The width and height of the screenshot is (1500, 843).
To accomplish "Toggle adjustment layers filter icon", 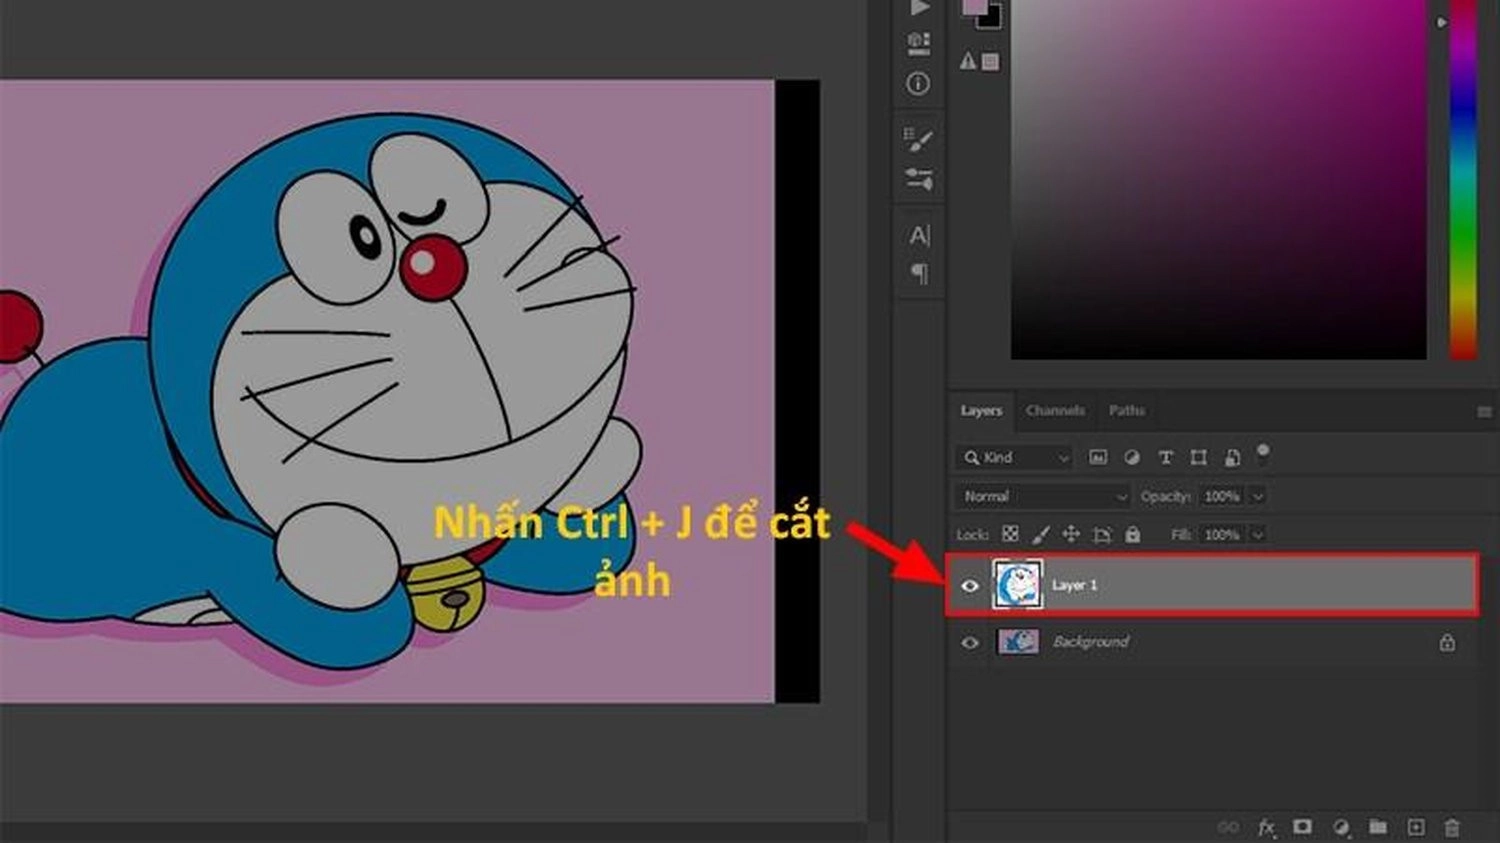I will (1132, 458).
